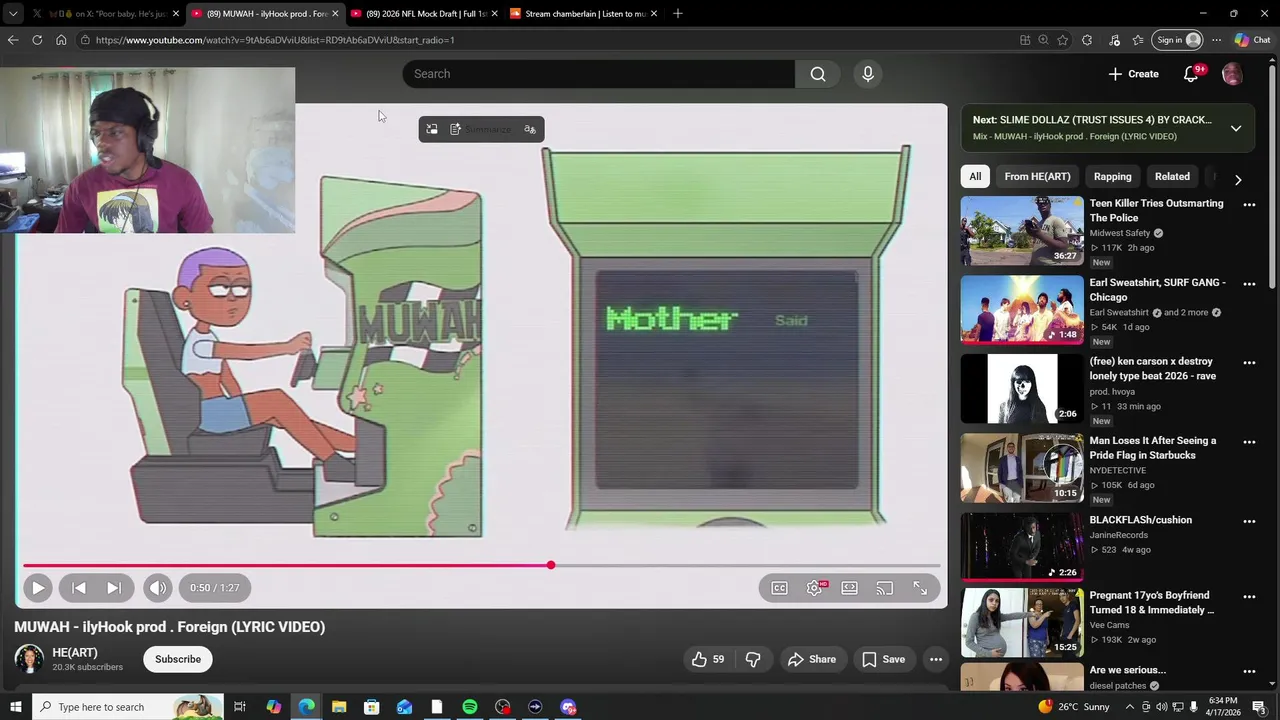Image resolution: width=1280 pixels, height=720 pixels.
Task: Reload the page
Action: (37, 40)
